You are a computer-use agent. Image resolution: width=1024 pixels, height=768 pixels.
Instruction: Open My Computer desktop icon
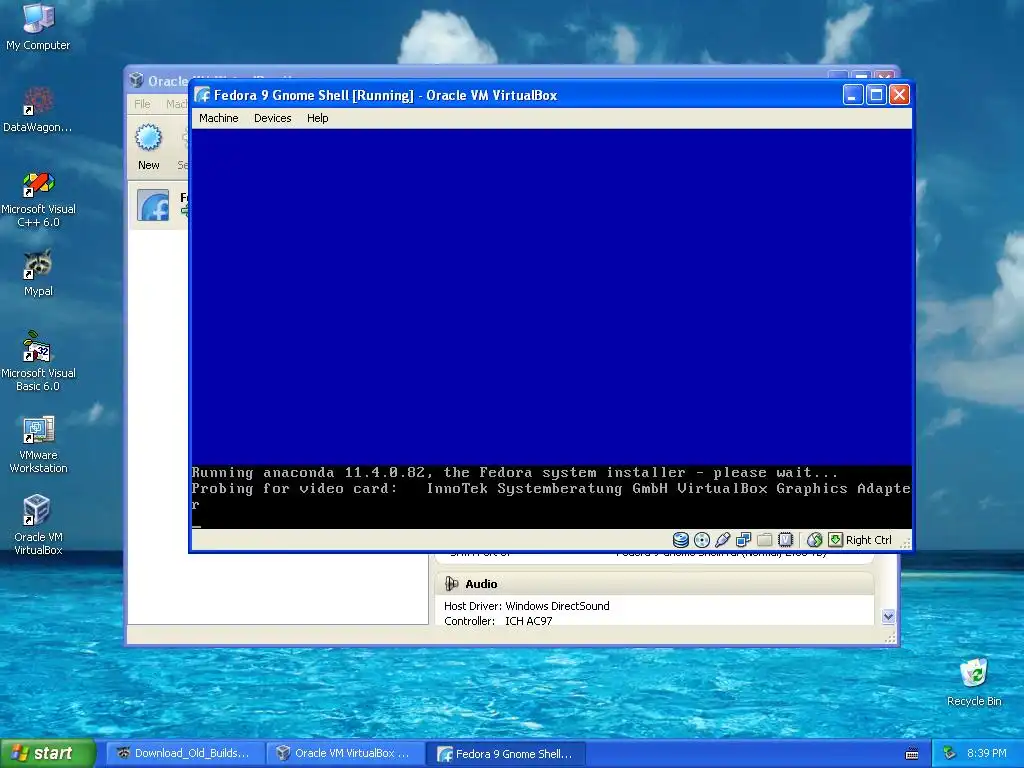coord(38,27)
